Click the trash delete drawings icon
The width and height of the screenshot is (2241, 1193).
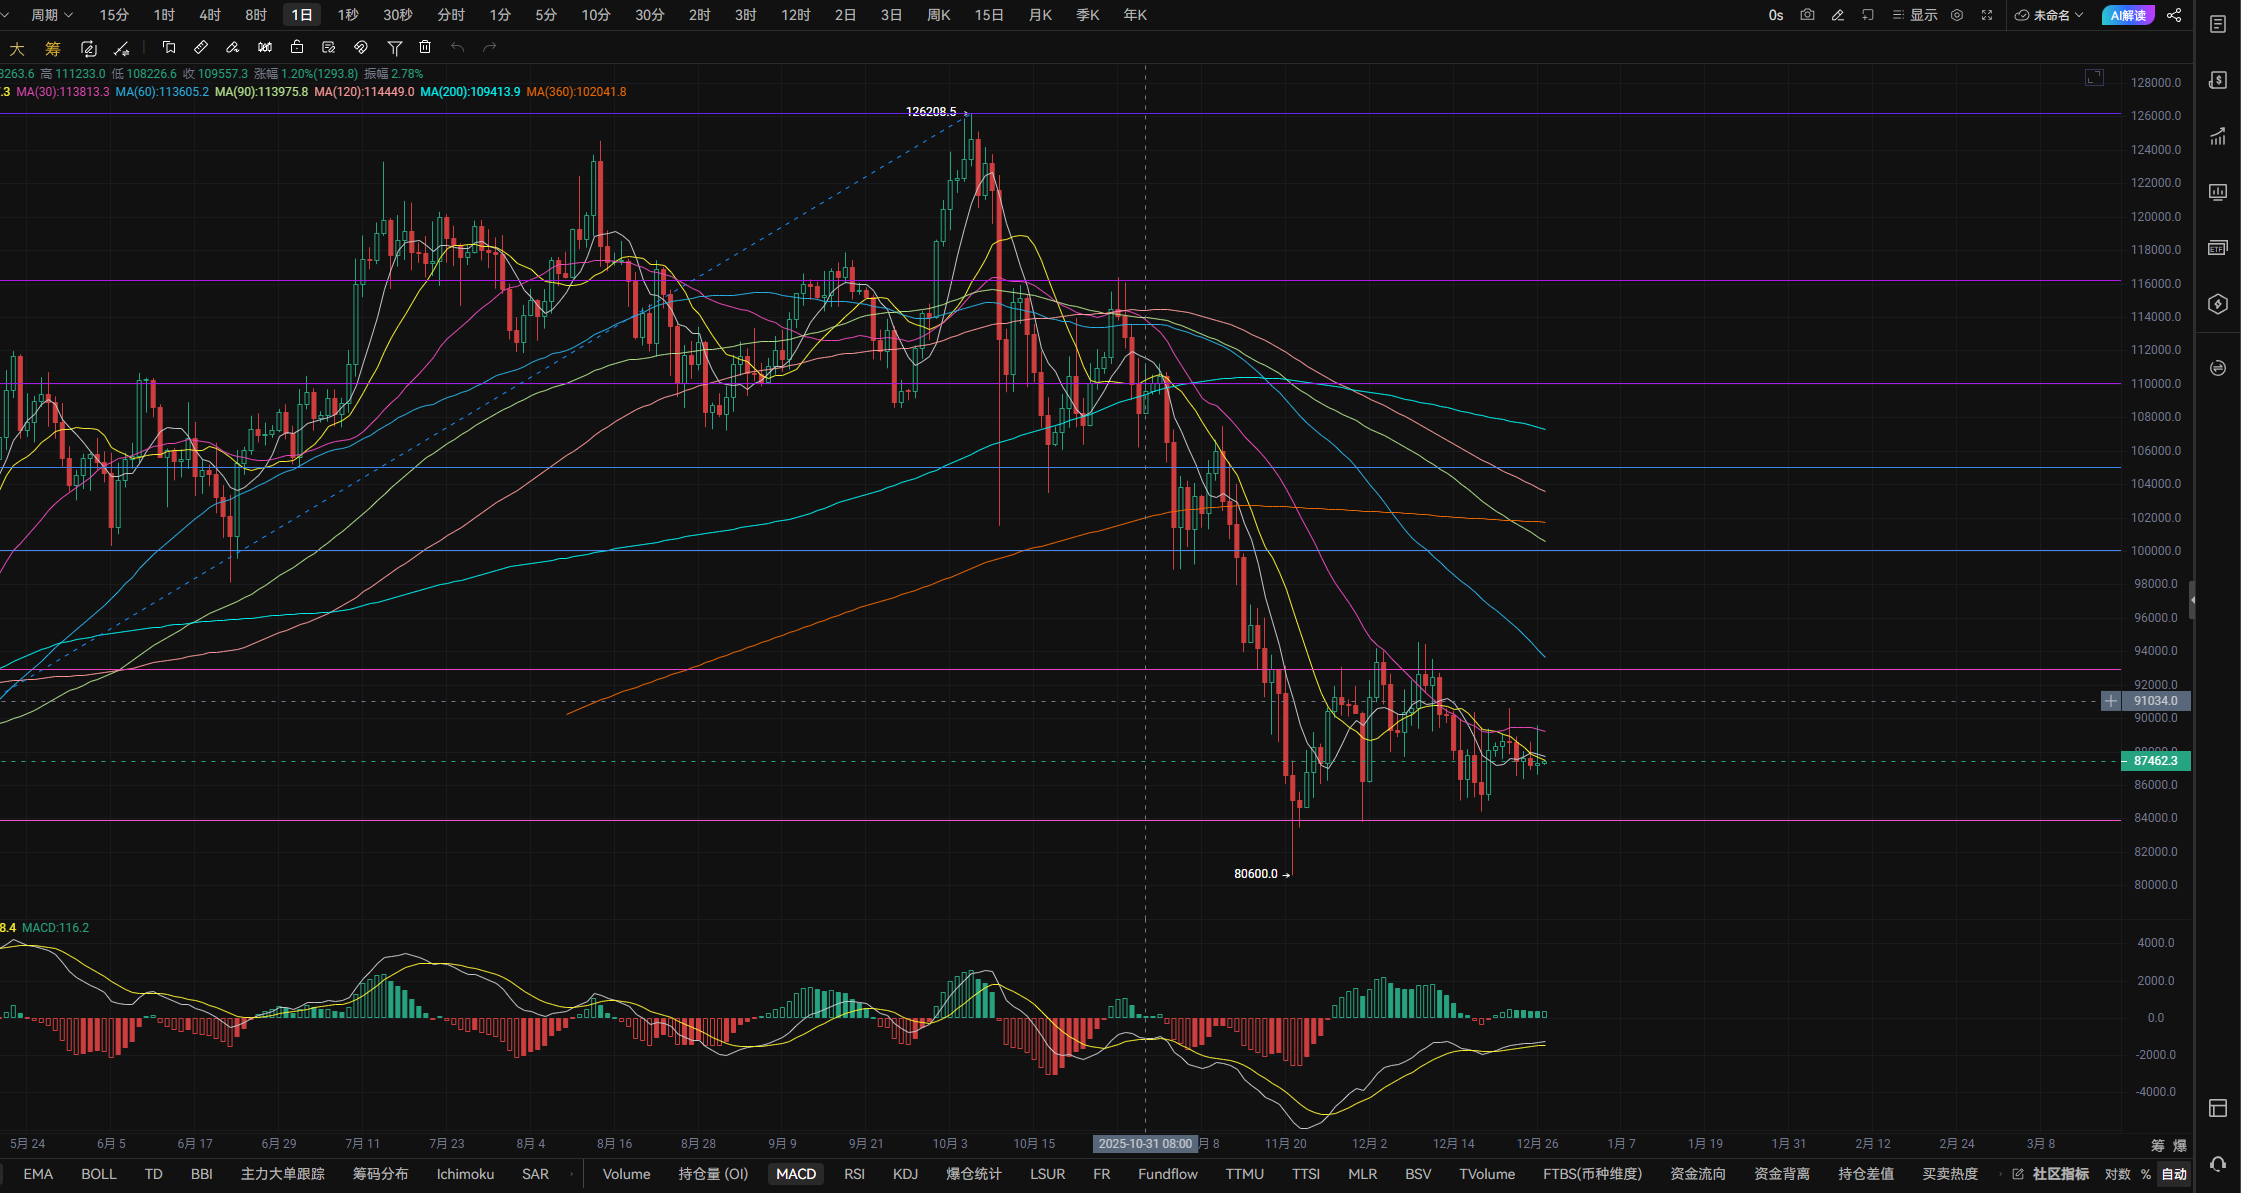click(425, 47)
